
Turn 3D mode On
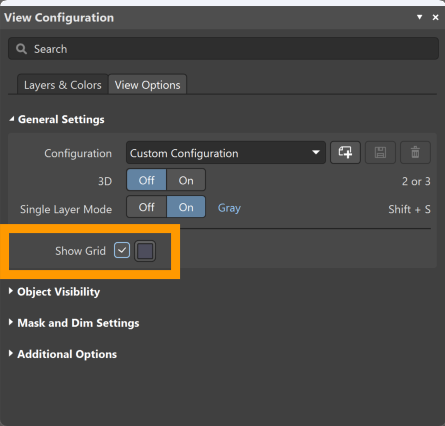click(x=186, y=180)
